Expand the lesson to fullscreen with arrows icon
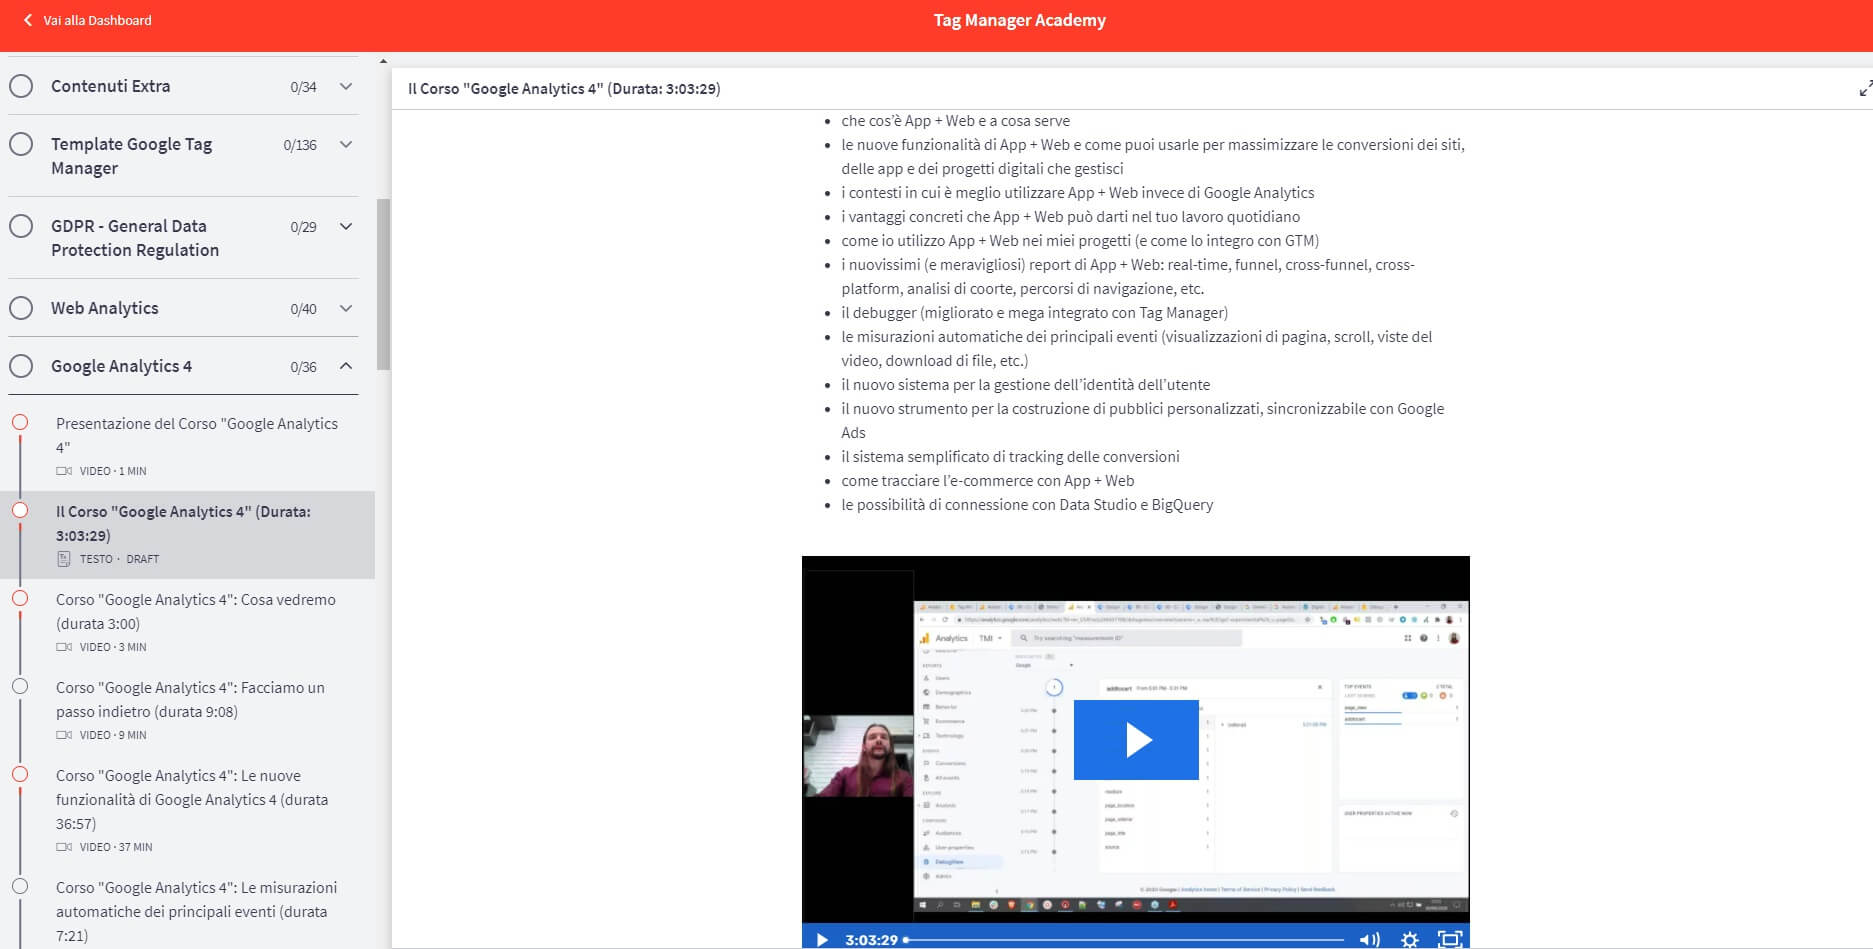 tap(1865, 89)
